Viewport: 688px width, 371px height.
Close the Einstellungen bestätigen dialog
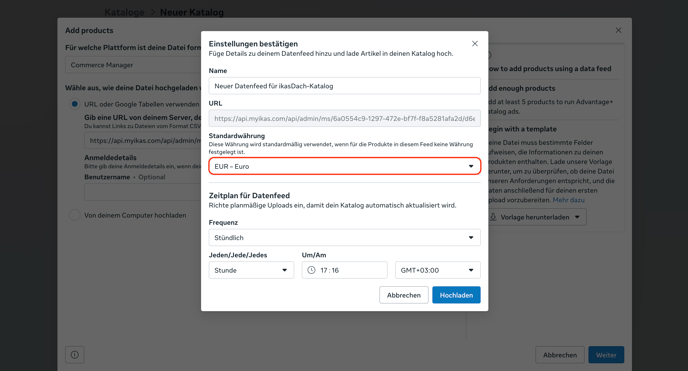tap(475, 43)
